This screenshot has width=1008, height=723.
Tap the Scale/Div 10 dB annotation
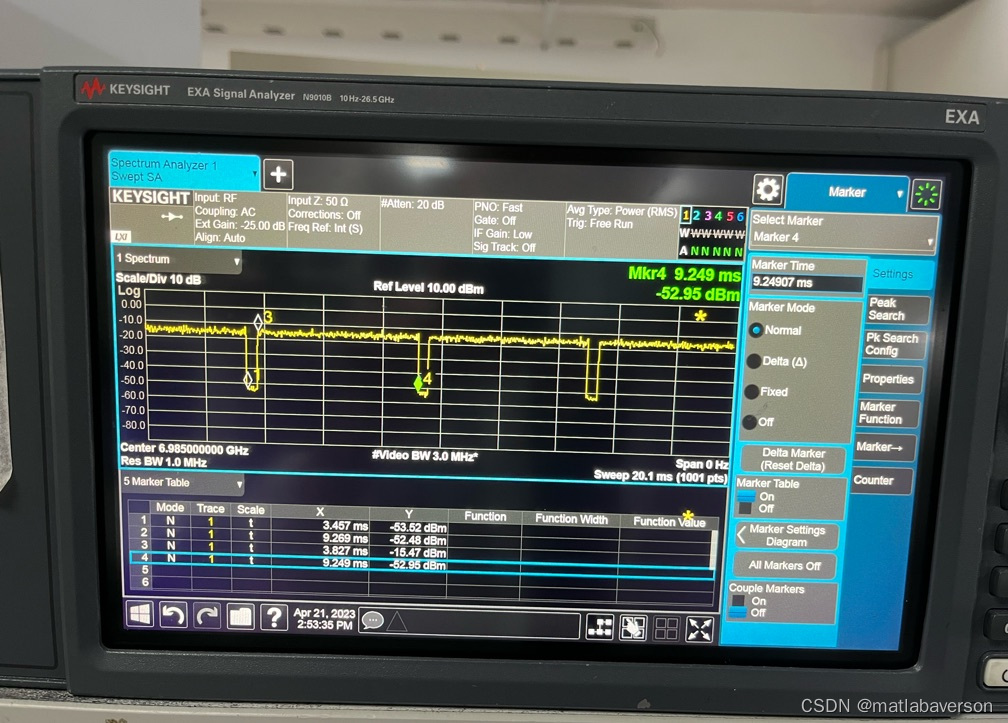[158, 279]
